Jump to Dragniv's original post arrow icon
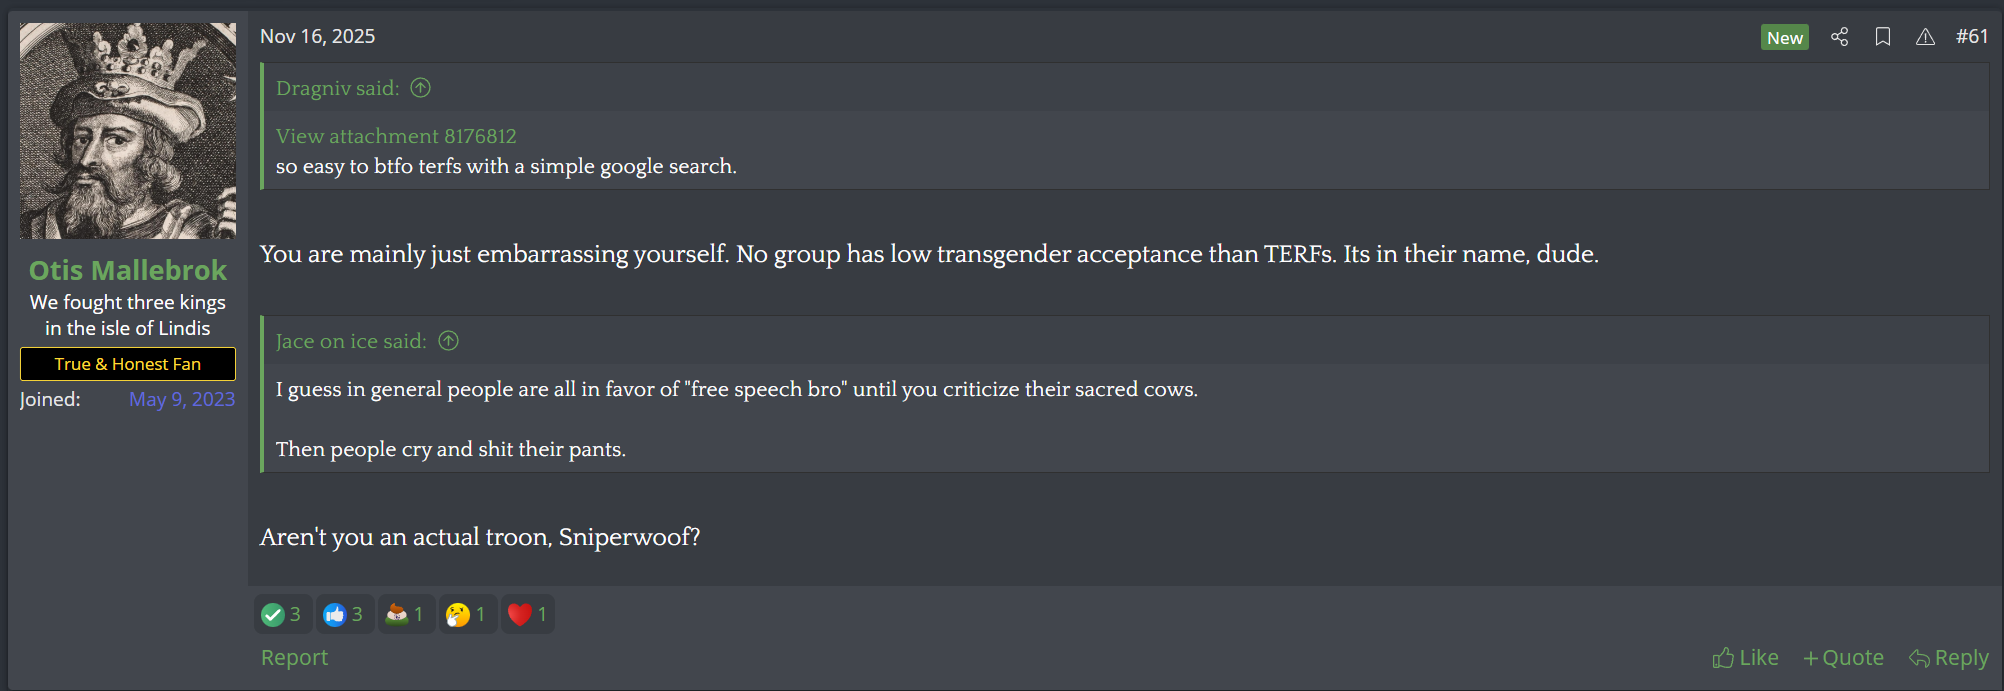 tap(421, 88)
